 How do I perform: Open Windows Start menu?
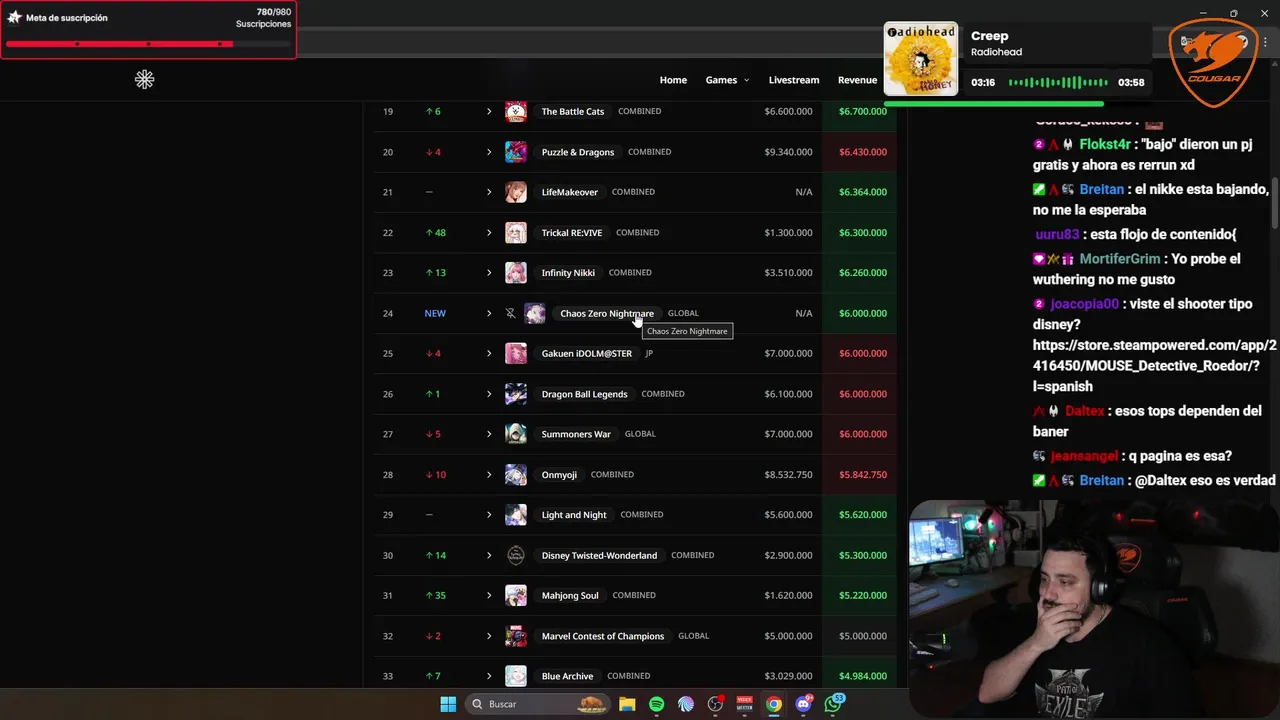448,704
